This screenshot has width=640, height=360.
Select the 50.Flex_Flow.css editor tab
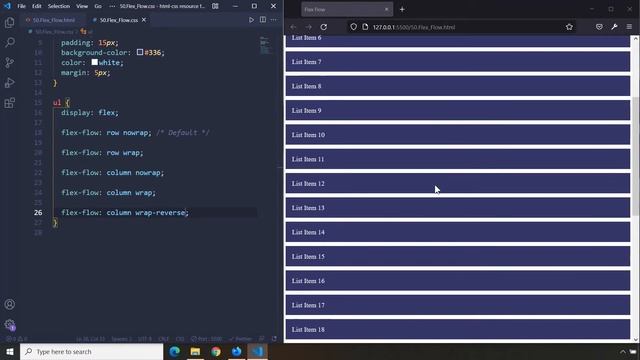click(x=118, y=20)
